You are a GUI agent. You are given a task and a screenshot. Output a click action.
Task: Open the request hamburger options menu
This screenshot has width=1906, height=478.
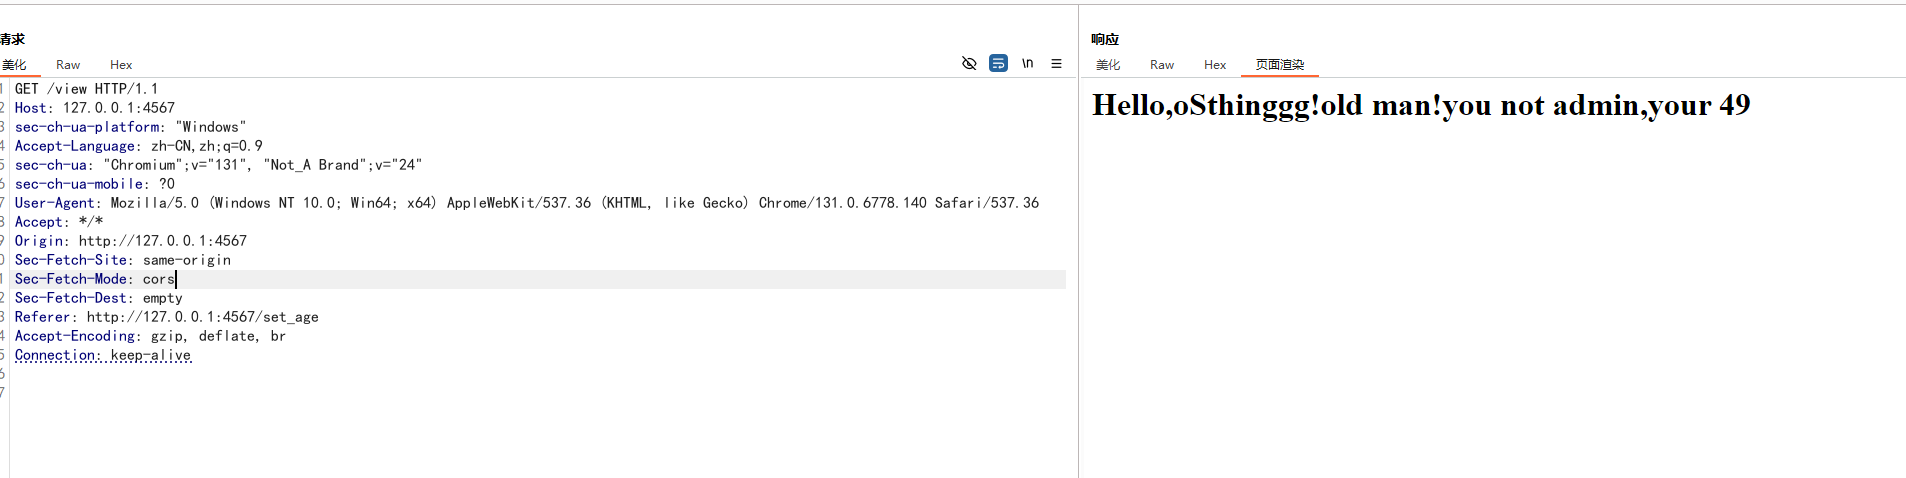coord(1056,63)
